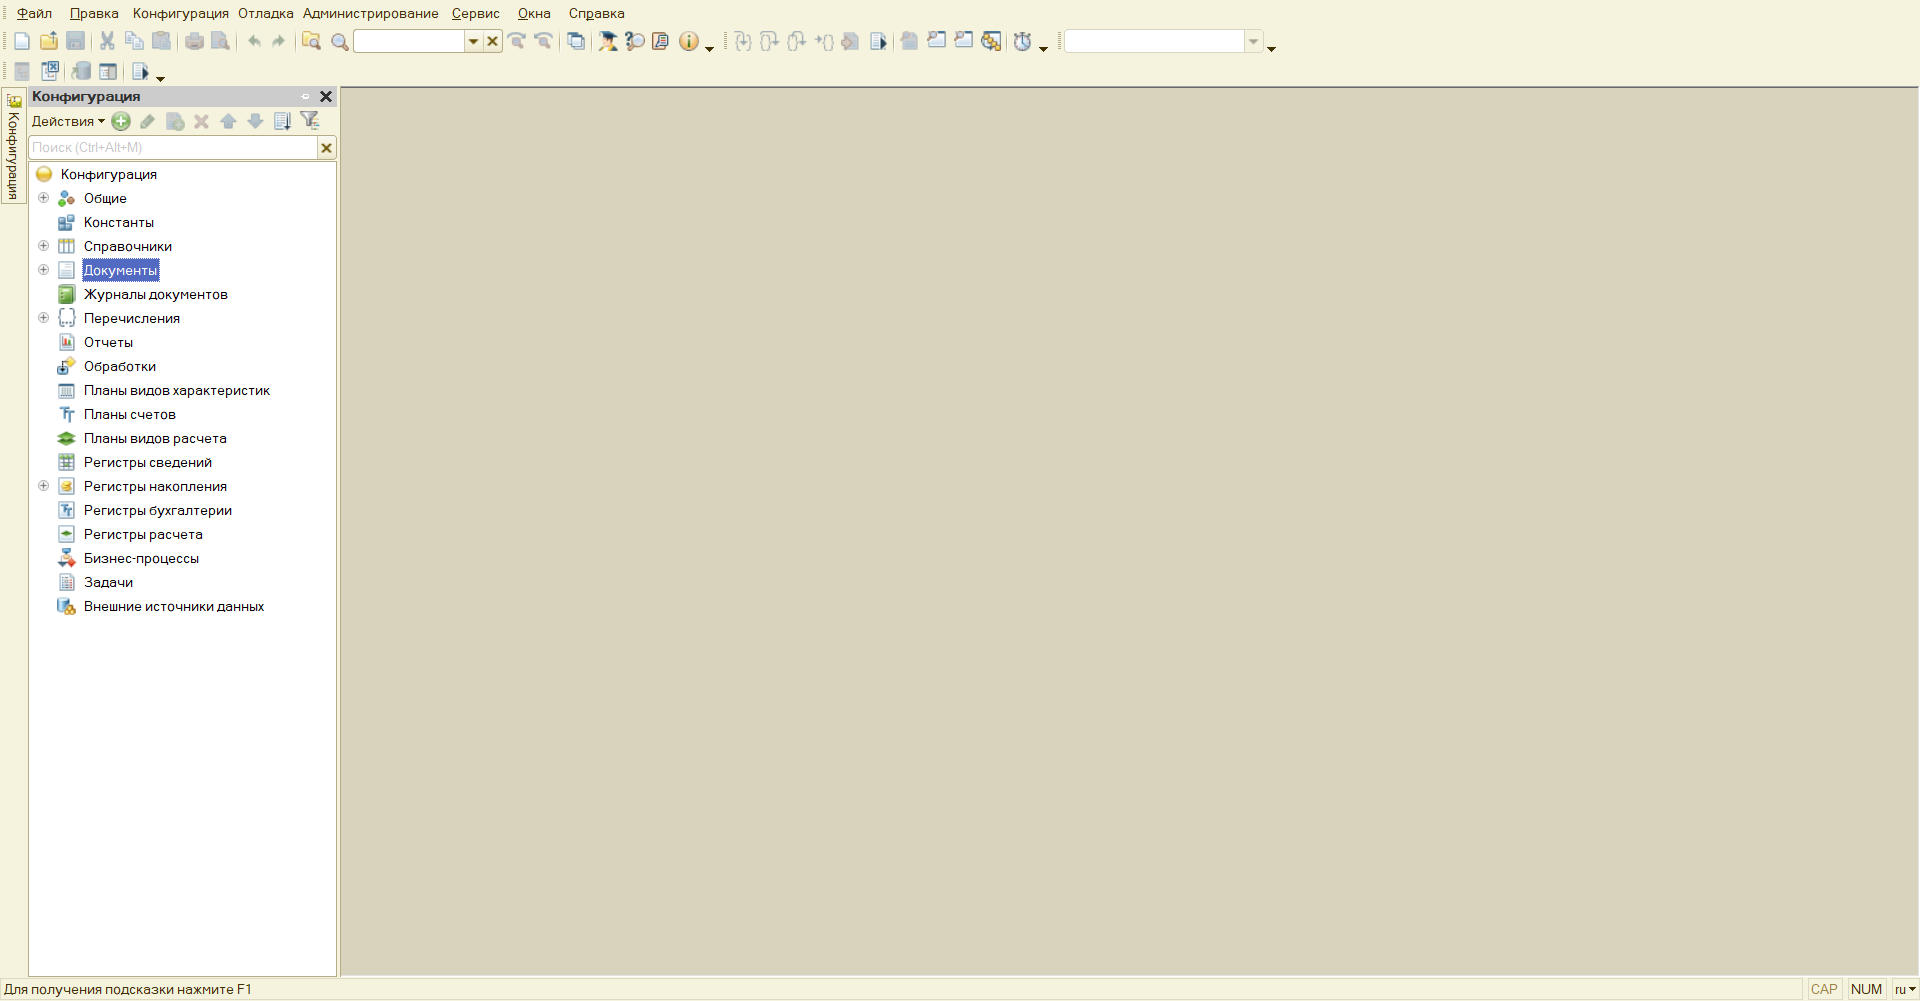Click the yellow info about icon
The image size is (1920, 1001).
click(x=688, y=41)
